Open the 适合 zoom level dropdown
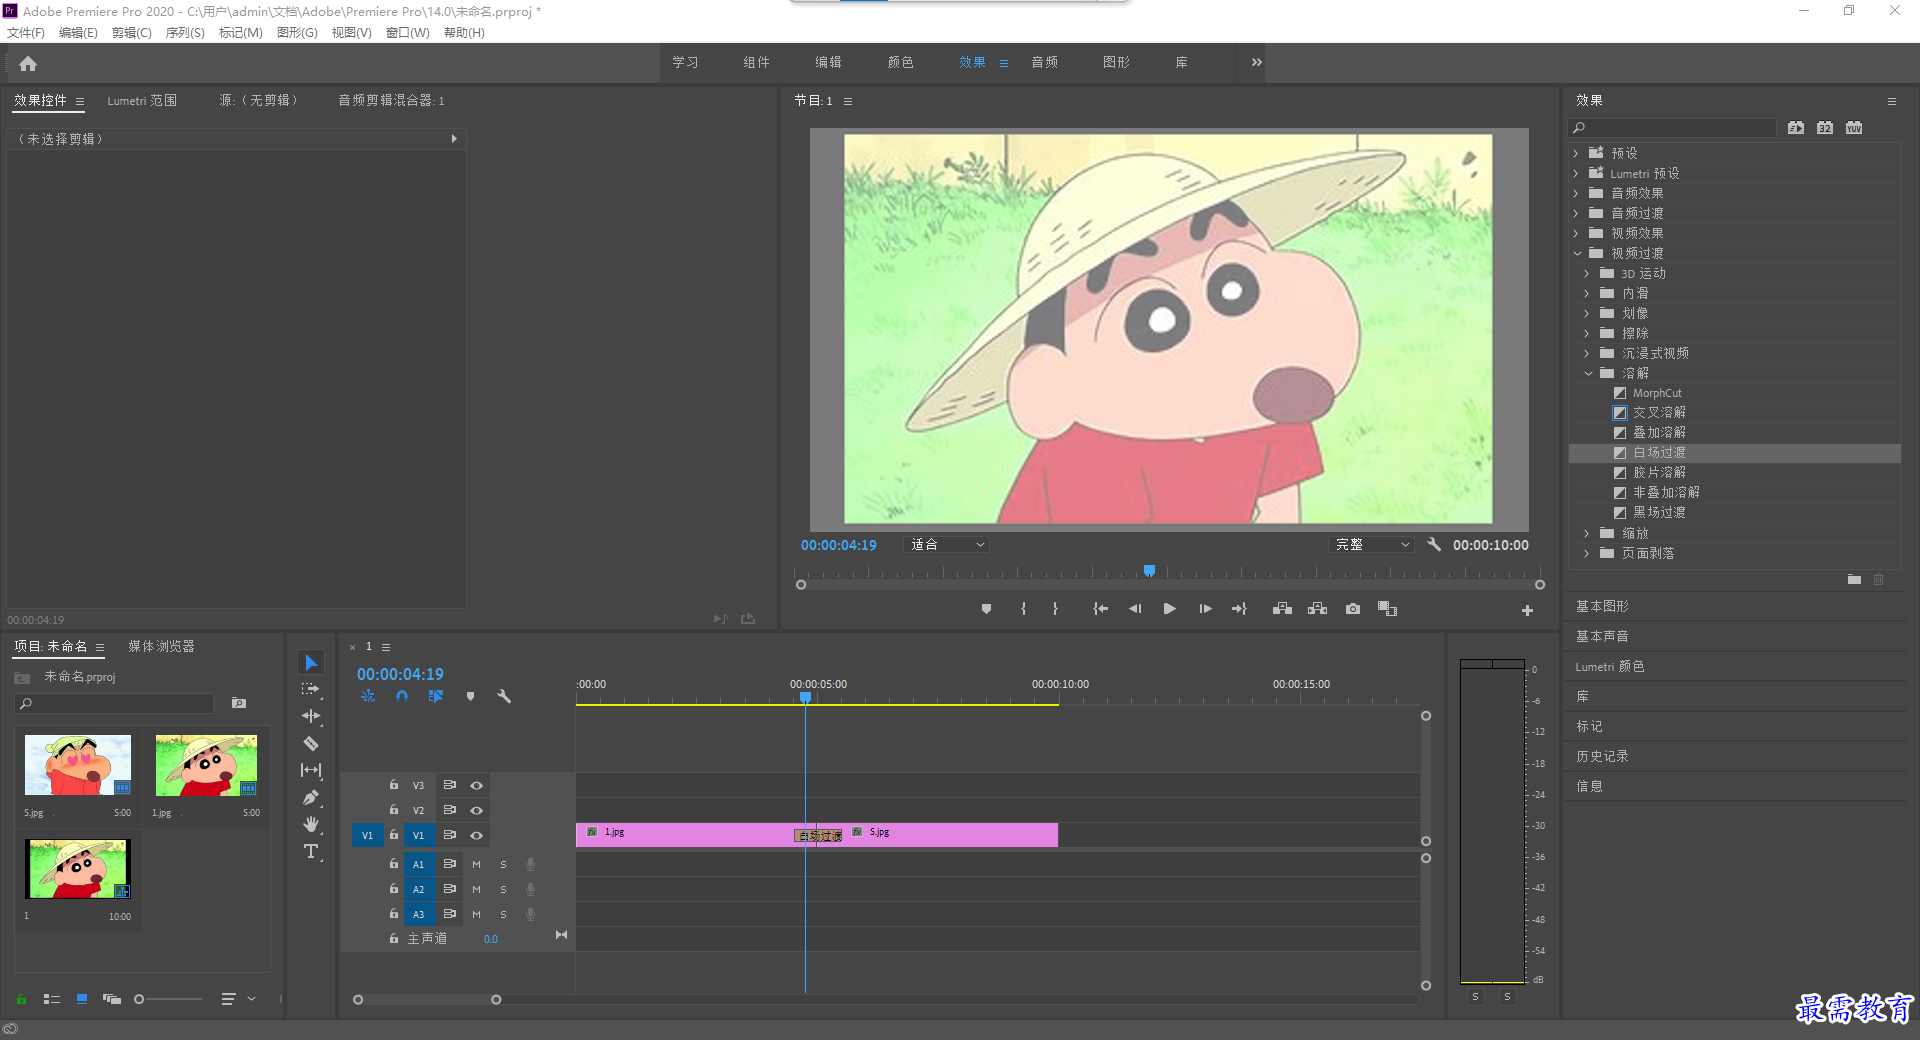Image resolution: width=1920 pixels, height=1040 pixels. click(x=946, y=545)
